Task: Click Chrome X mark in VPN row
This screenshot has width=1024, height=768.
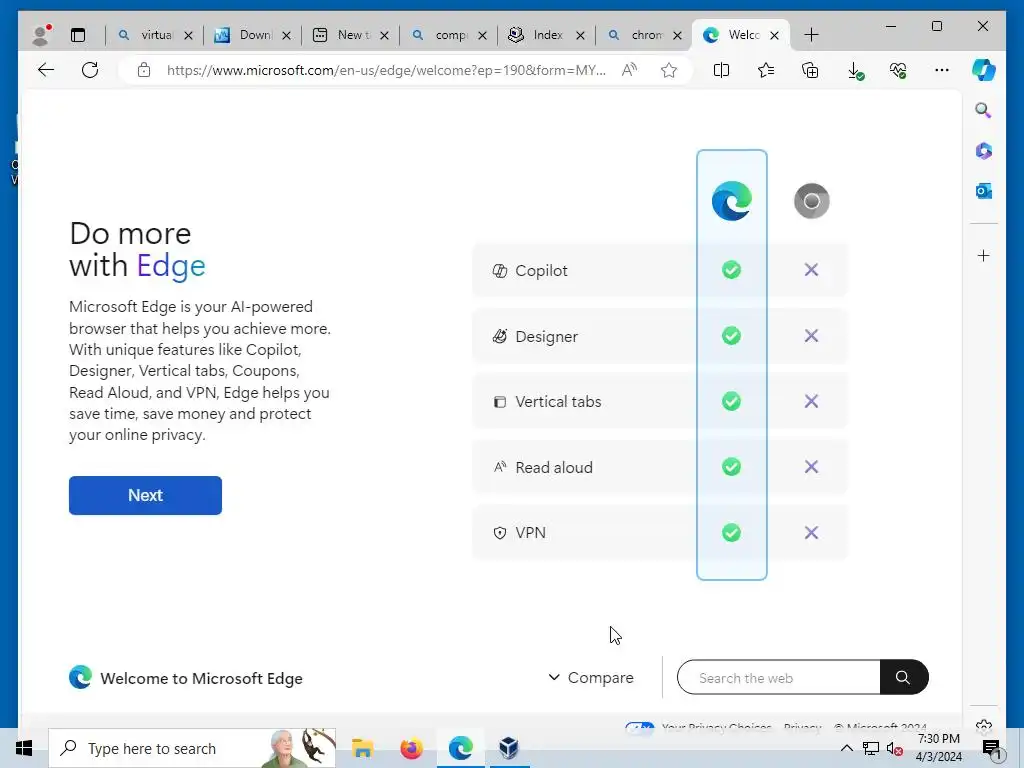Action: coord(811,532)
